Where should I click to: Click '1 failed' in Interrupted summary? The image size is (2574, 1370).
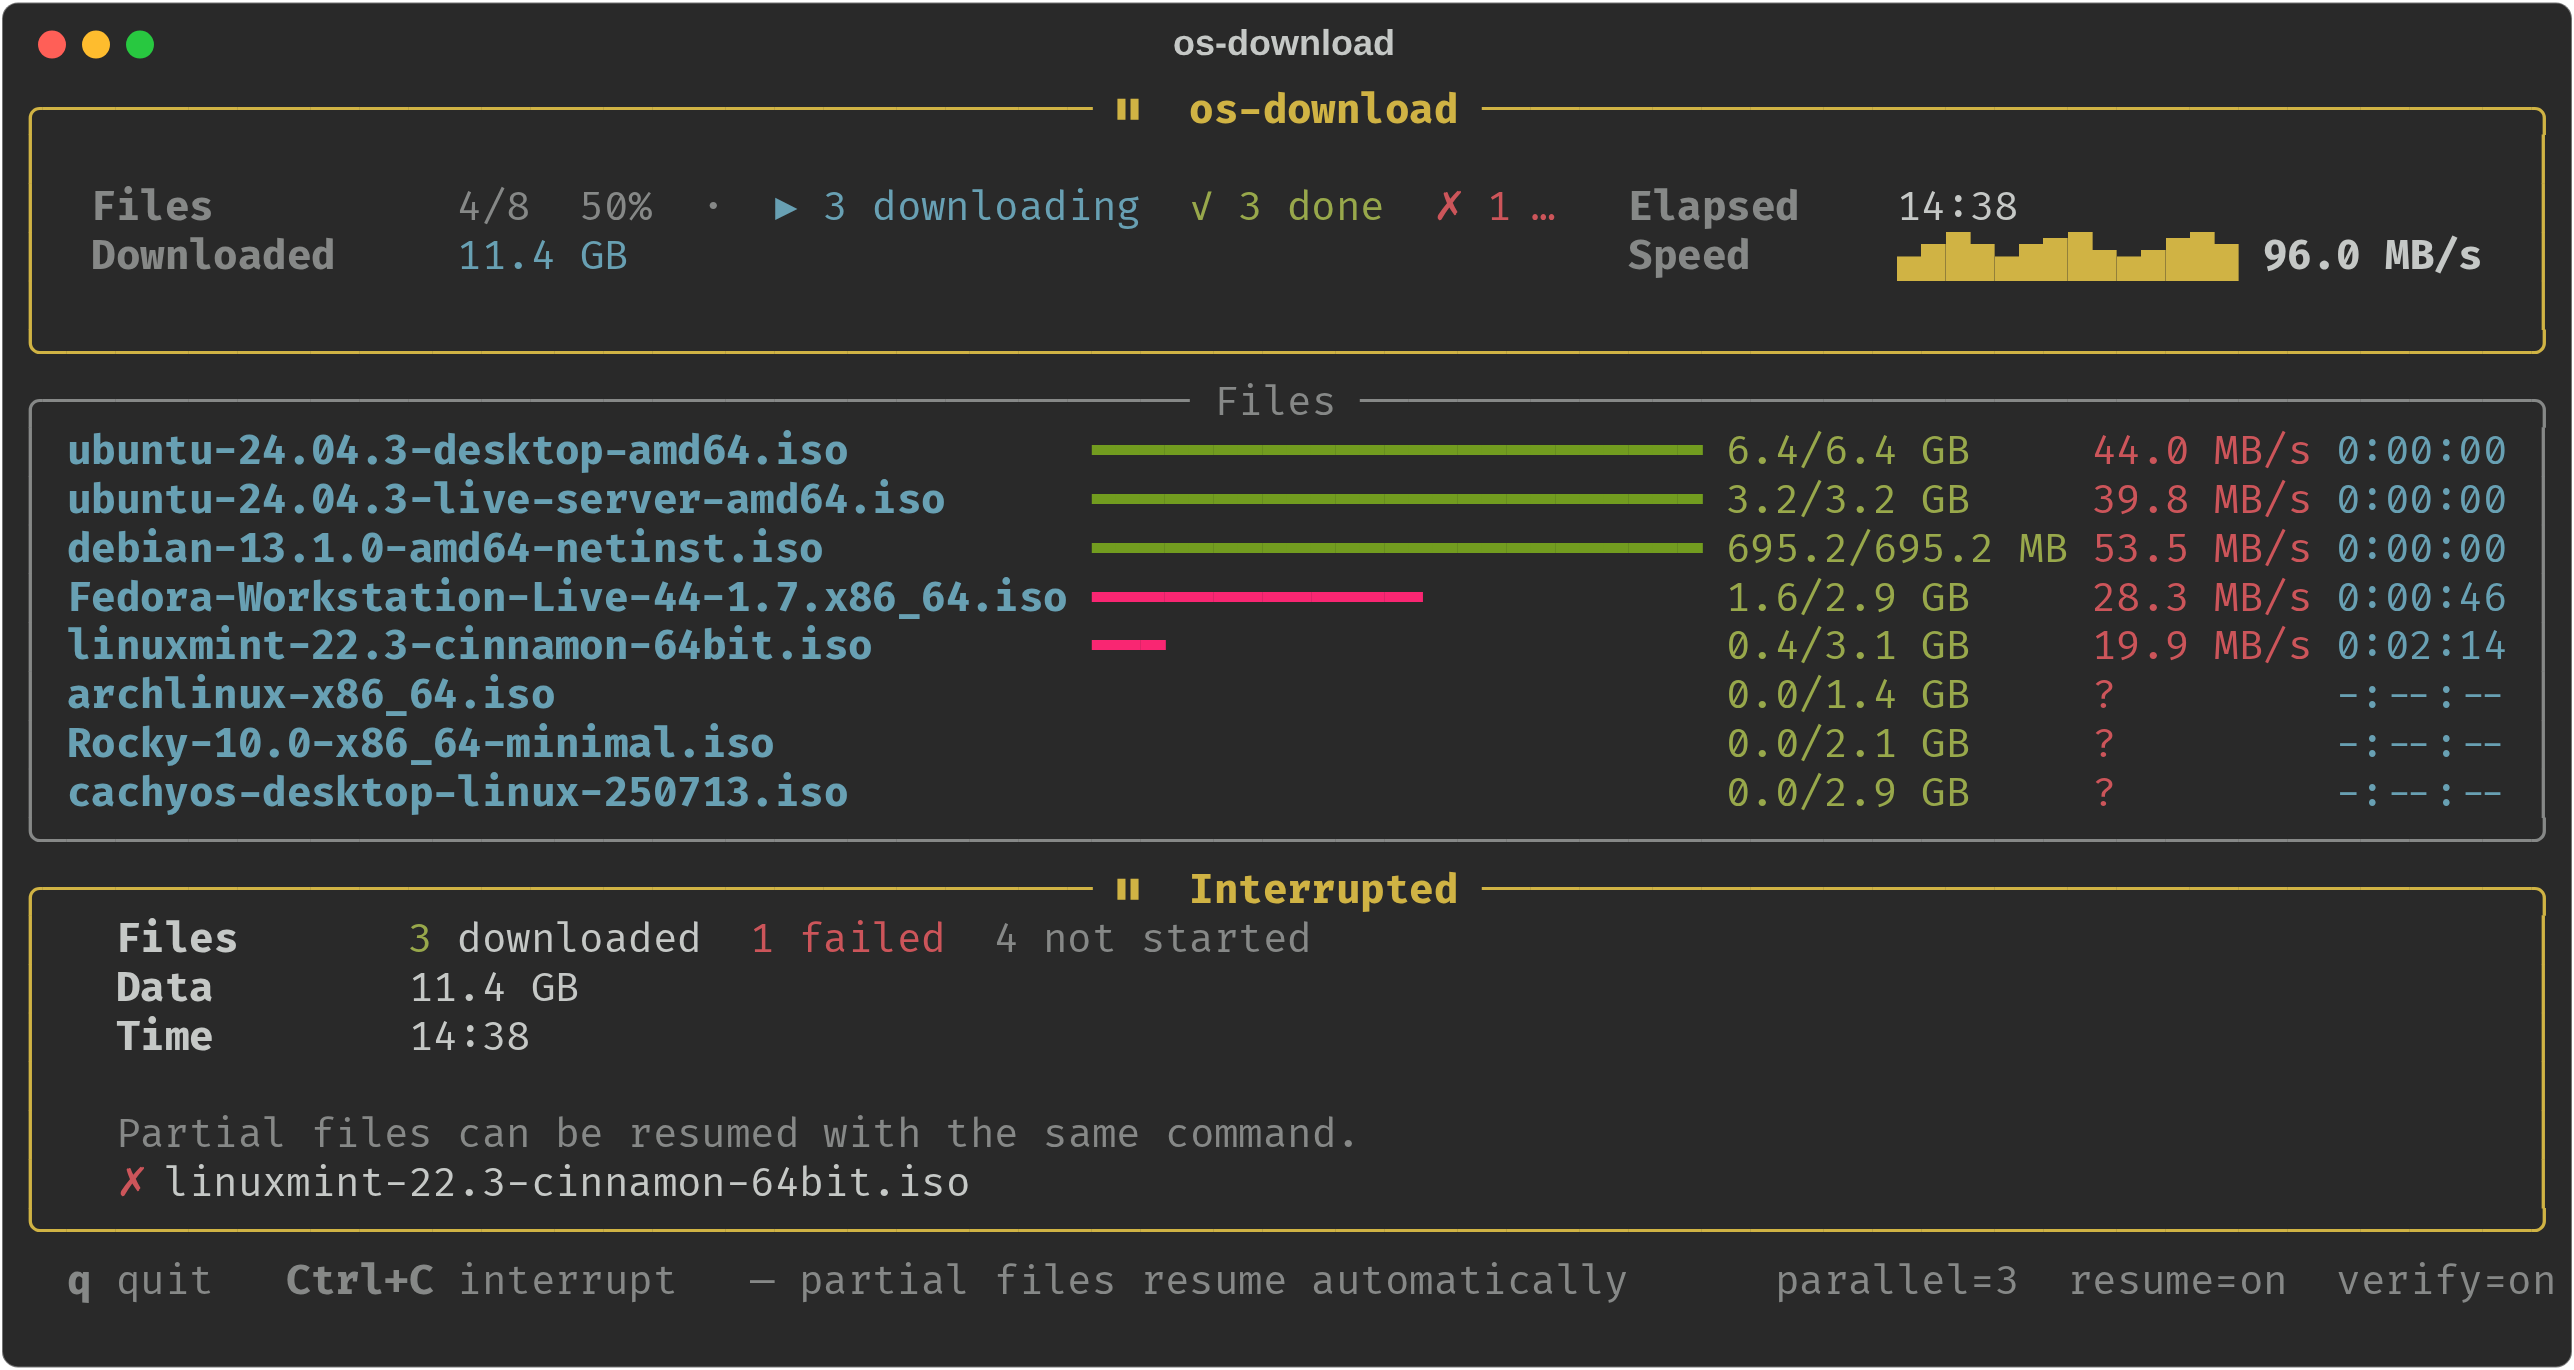tap(848, 939)
